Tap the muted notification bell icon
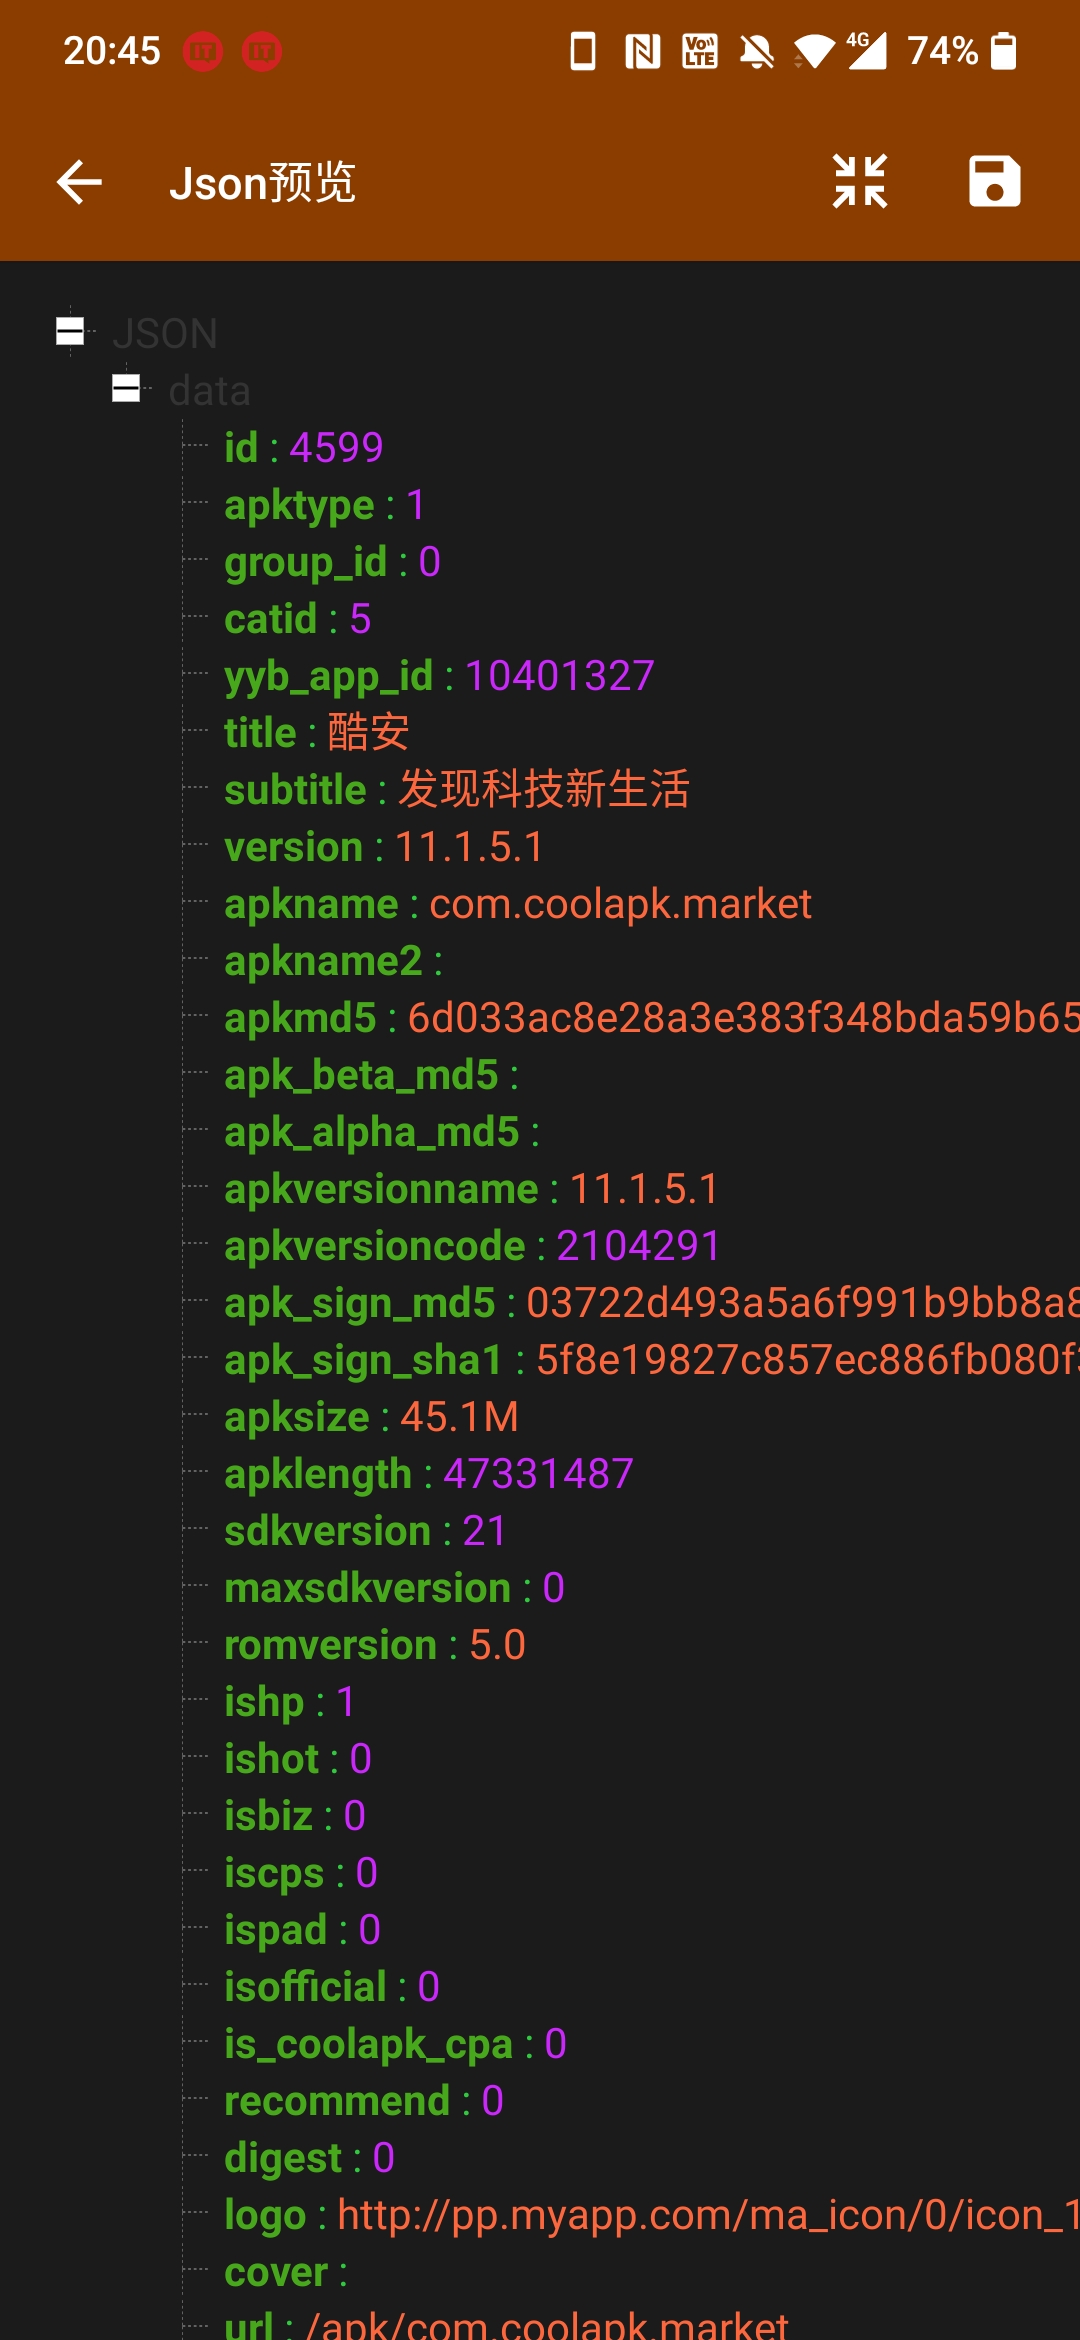This screenshot has width=1080, height=2340. click(x=757, y=51)
